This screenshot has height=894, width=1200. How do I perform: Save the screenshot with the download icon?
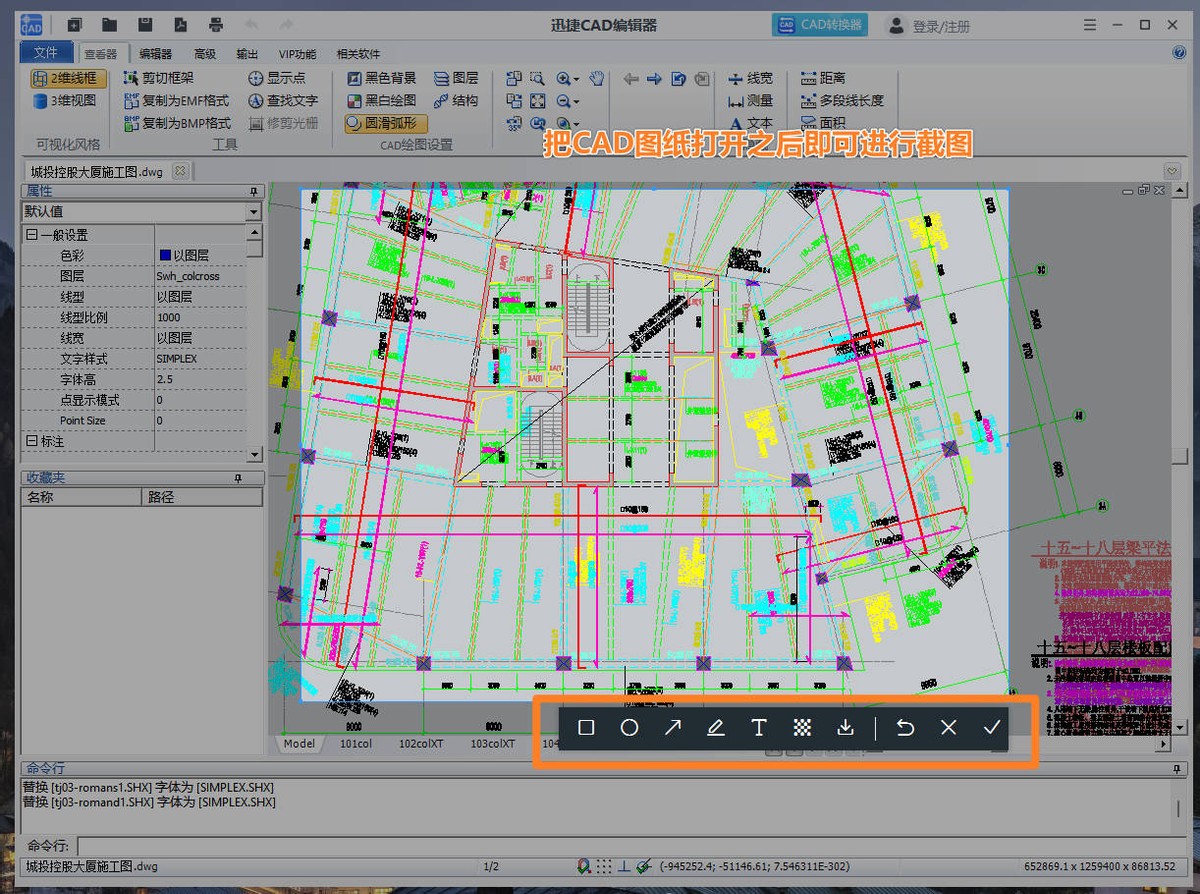tap(845, 728)
